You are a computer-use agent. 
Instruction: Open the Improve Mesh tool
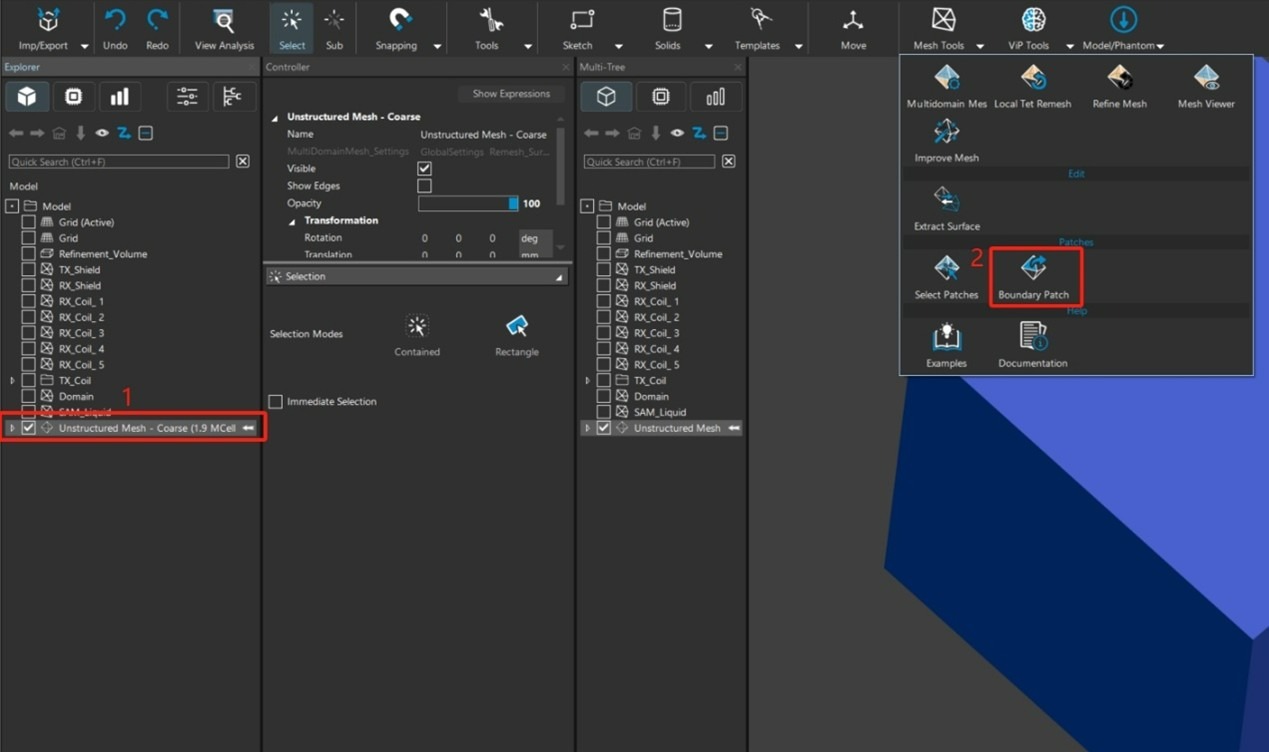(x=946, y=132)
